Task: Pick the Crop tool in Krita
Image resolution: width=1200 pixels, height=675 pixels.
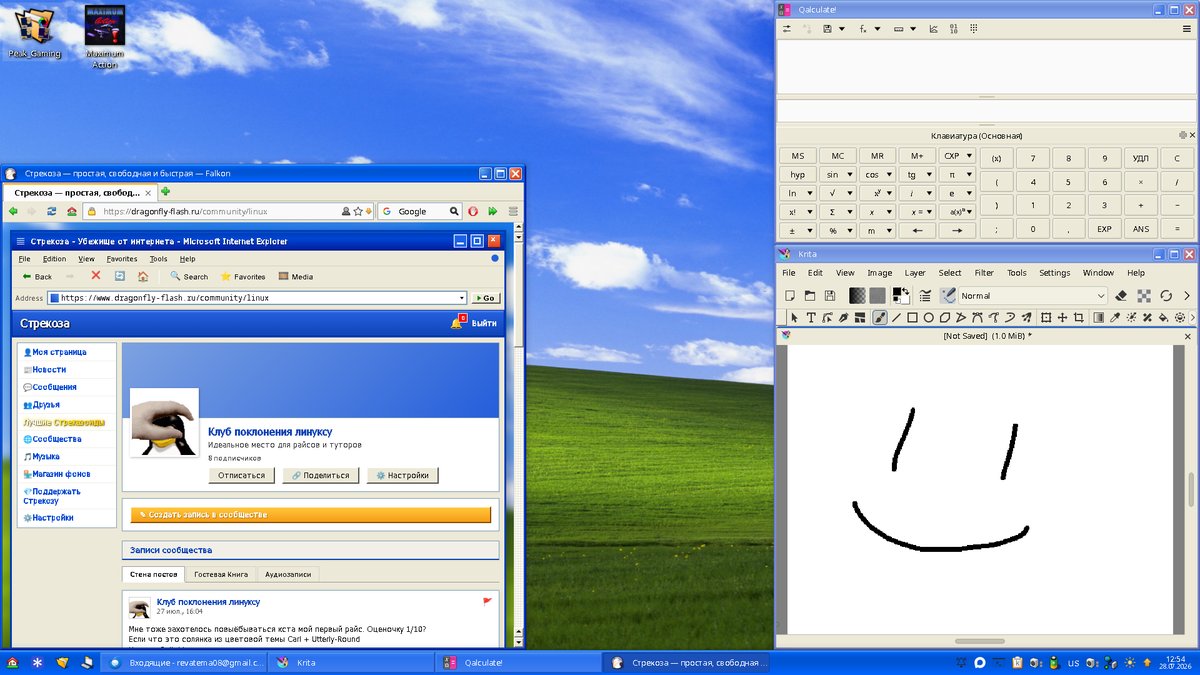Action: pos(1078,318)
